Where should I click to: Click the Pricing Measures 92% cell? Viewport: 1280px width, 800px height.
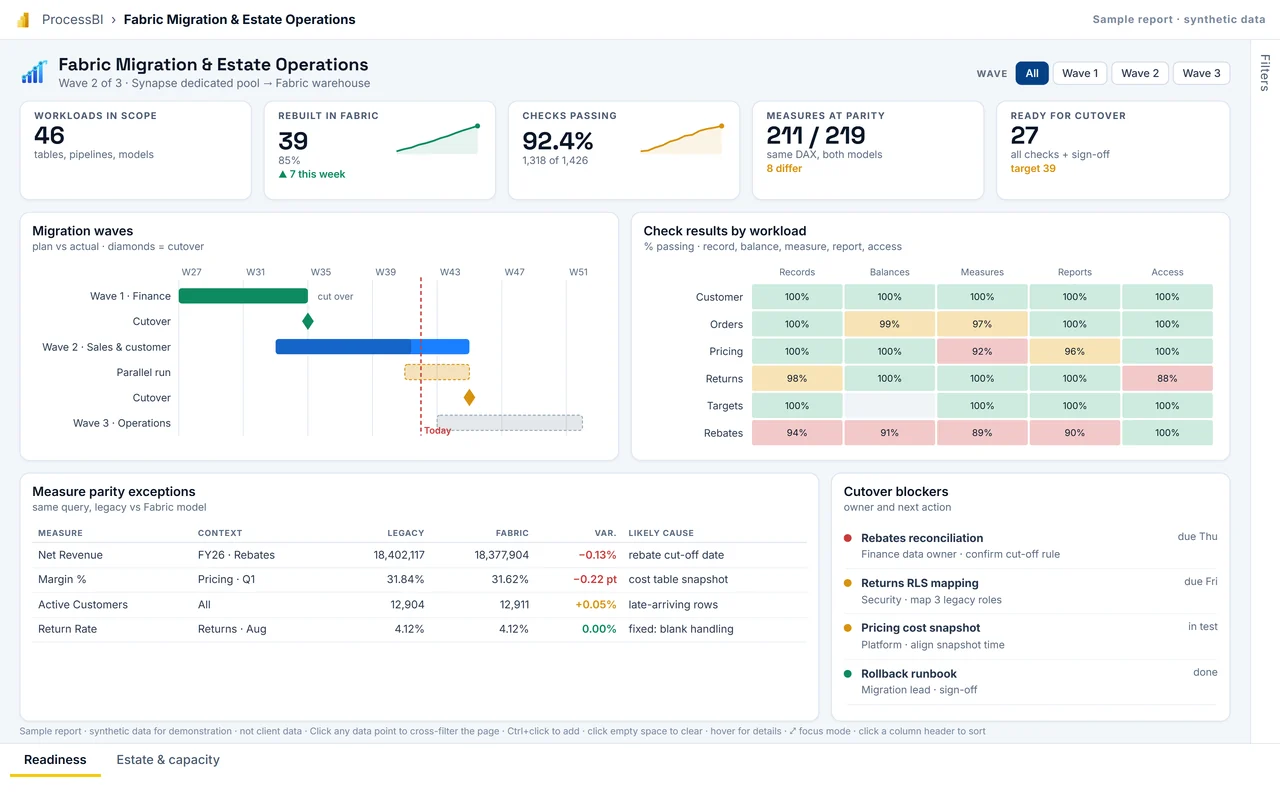coord(982,352)
